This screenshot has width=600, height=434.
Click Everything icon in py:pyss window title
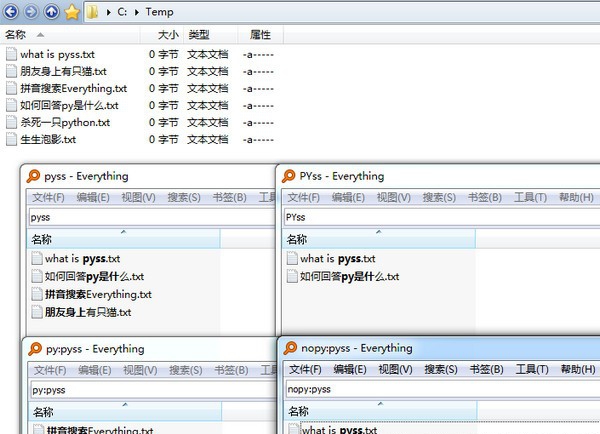click(35, 349)
